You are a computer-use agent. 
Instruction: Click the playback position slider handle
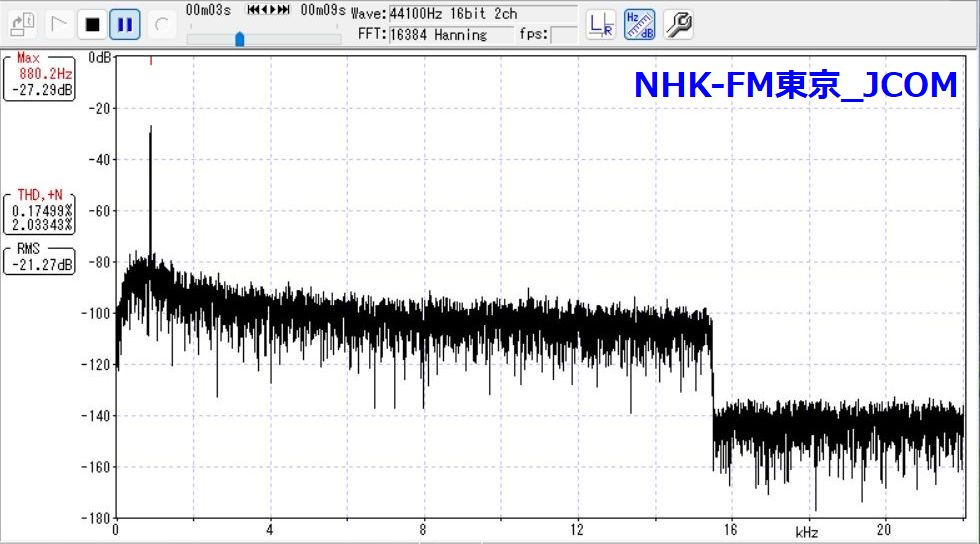point(239,39)
